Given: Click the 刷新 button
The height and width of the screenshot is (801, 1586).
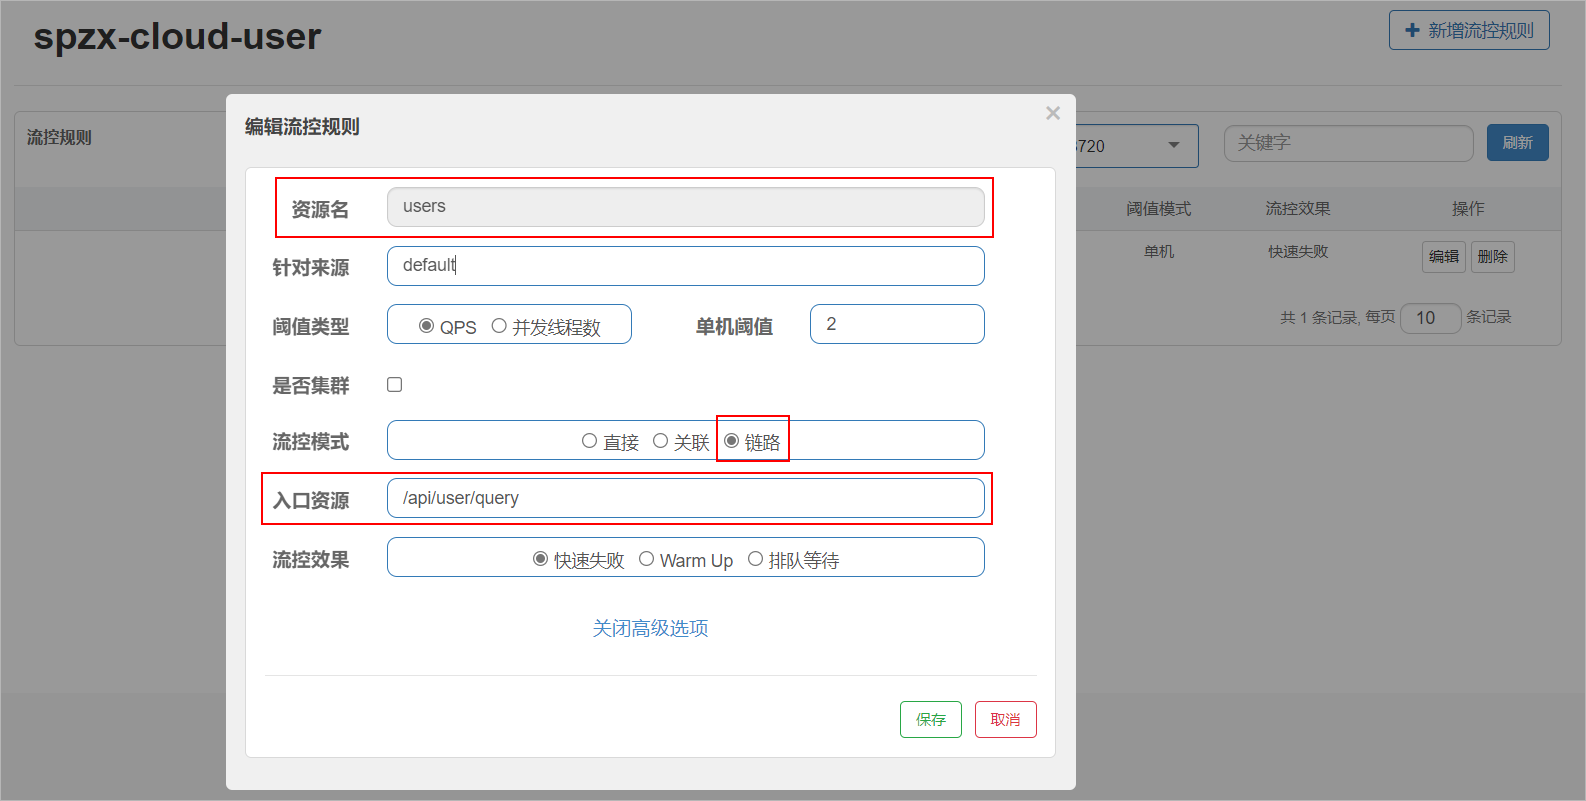Looking at the screenshot, I should click(1517, 143).
